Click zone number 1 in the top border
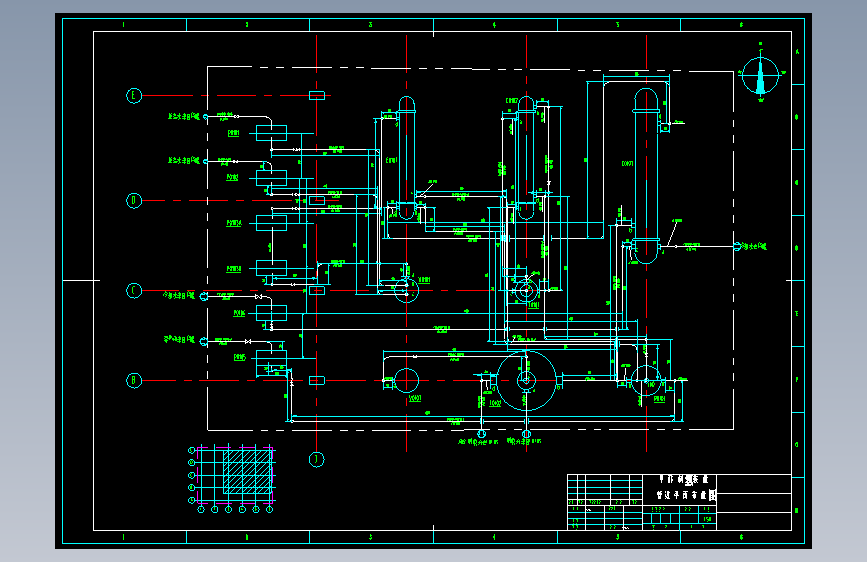Screen dimensions: 867x562 (x=123, y=25)
